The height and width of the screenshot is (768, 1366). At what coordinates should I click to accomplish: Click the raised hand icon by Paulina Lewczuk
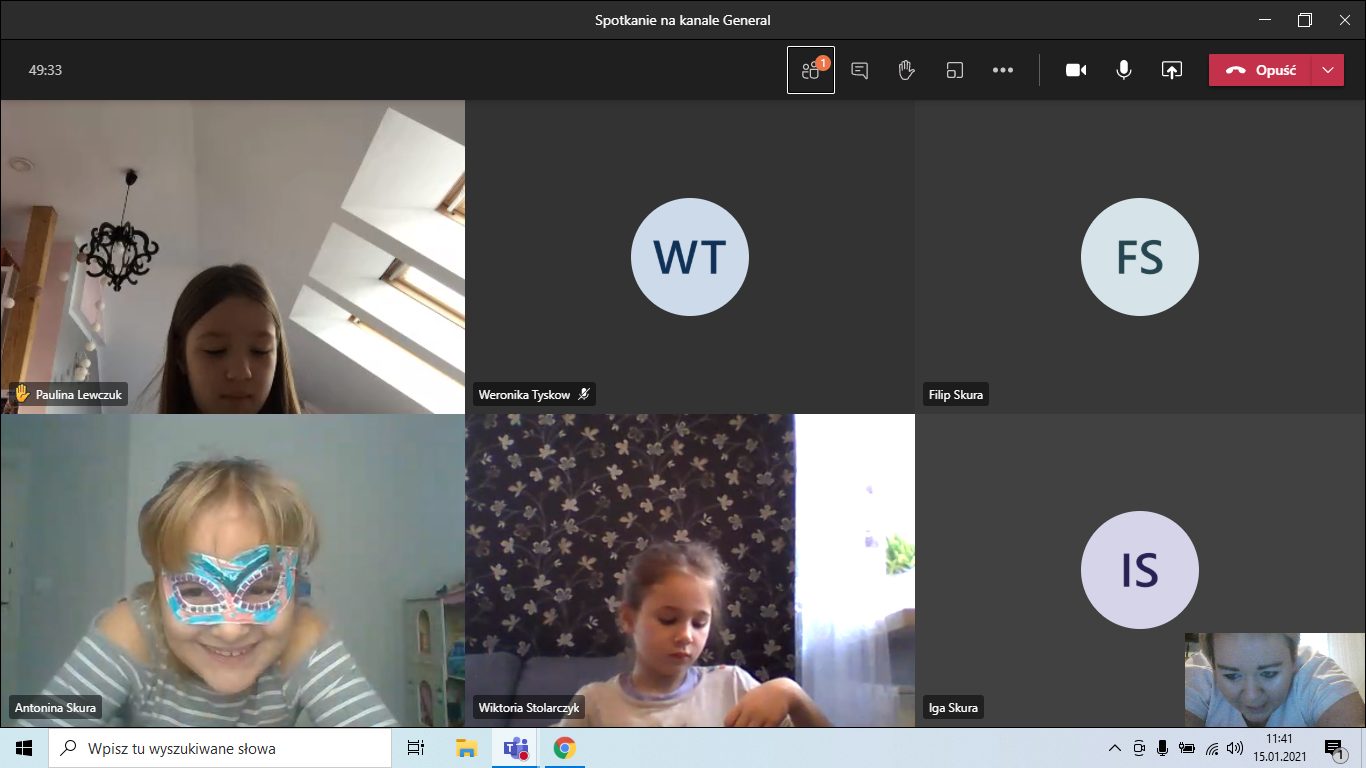pyautogui.click(x=21, y=394)
